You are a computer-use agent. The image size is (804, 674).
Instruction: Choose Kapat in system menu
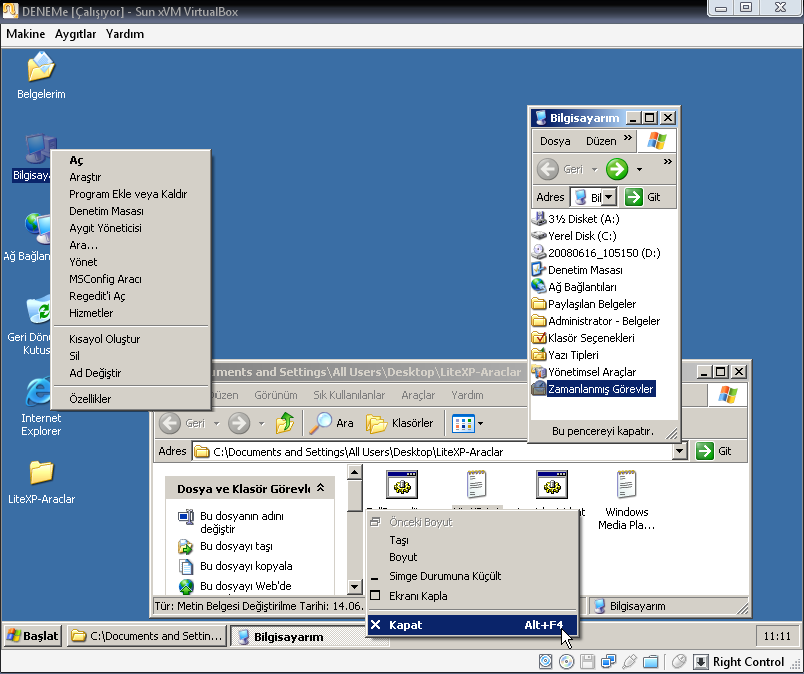(x=472, y=625)
